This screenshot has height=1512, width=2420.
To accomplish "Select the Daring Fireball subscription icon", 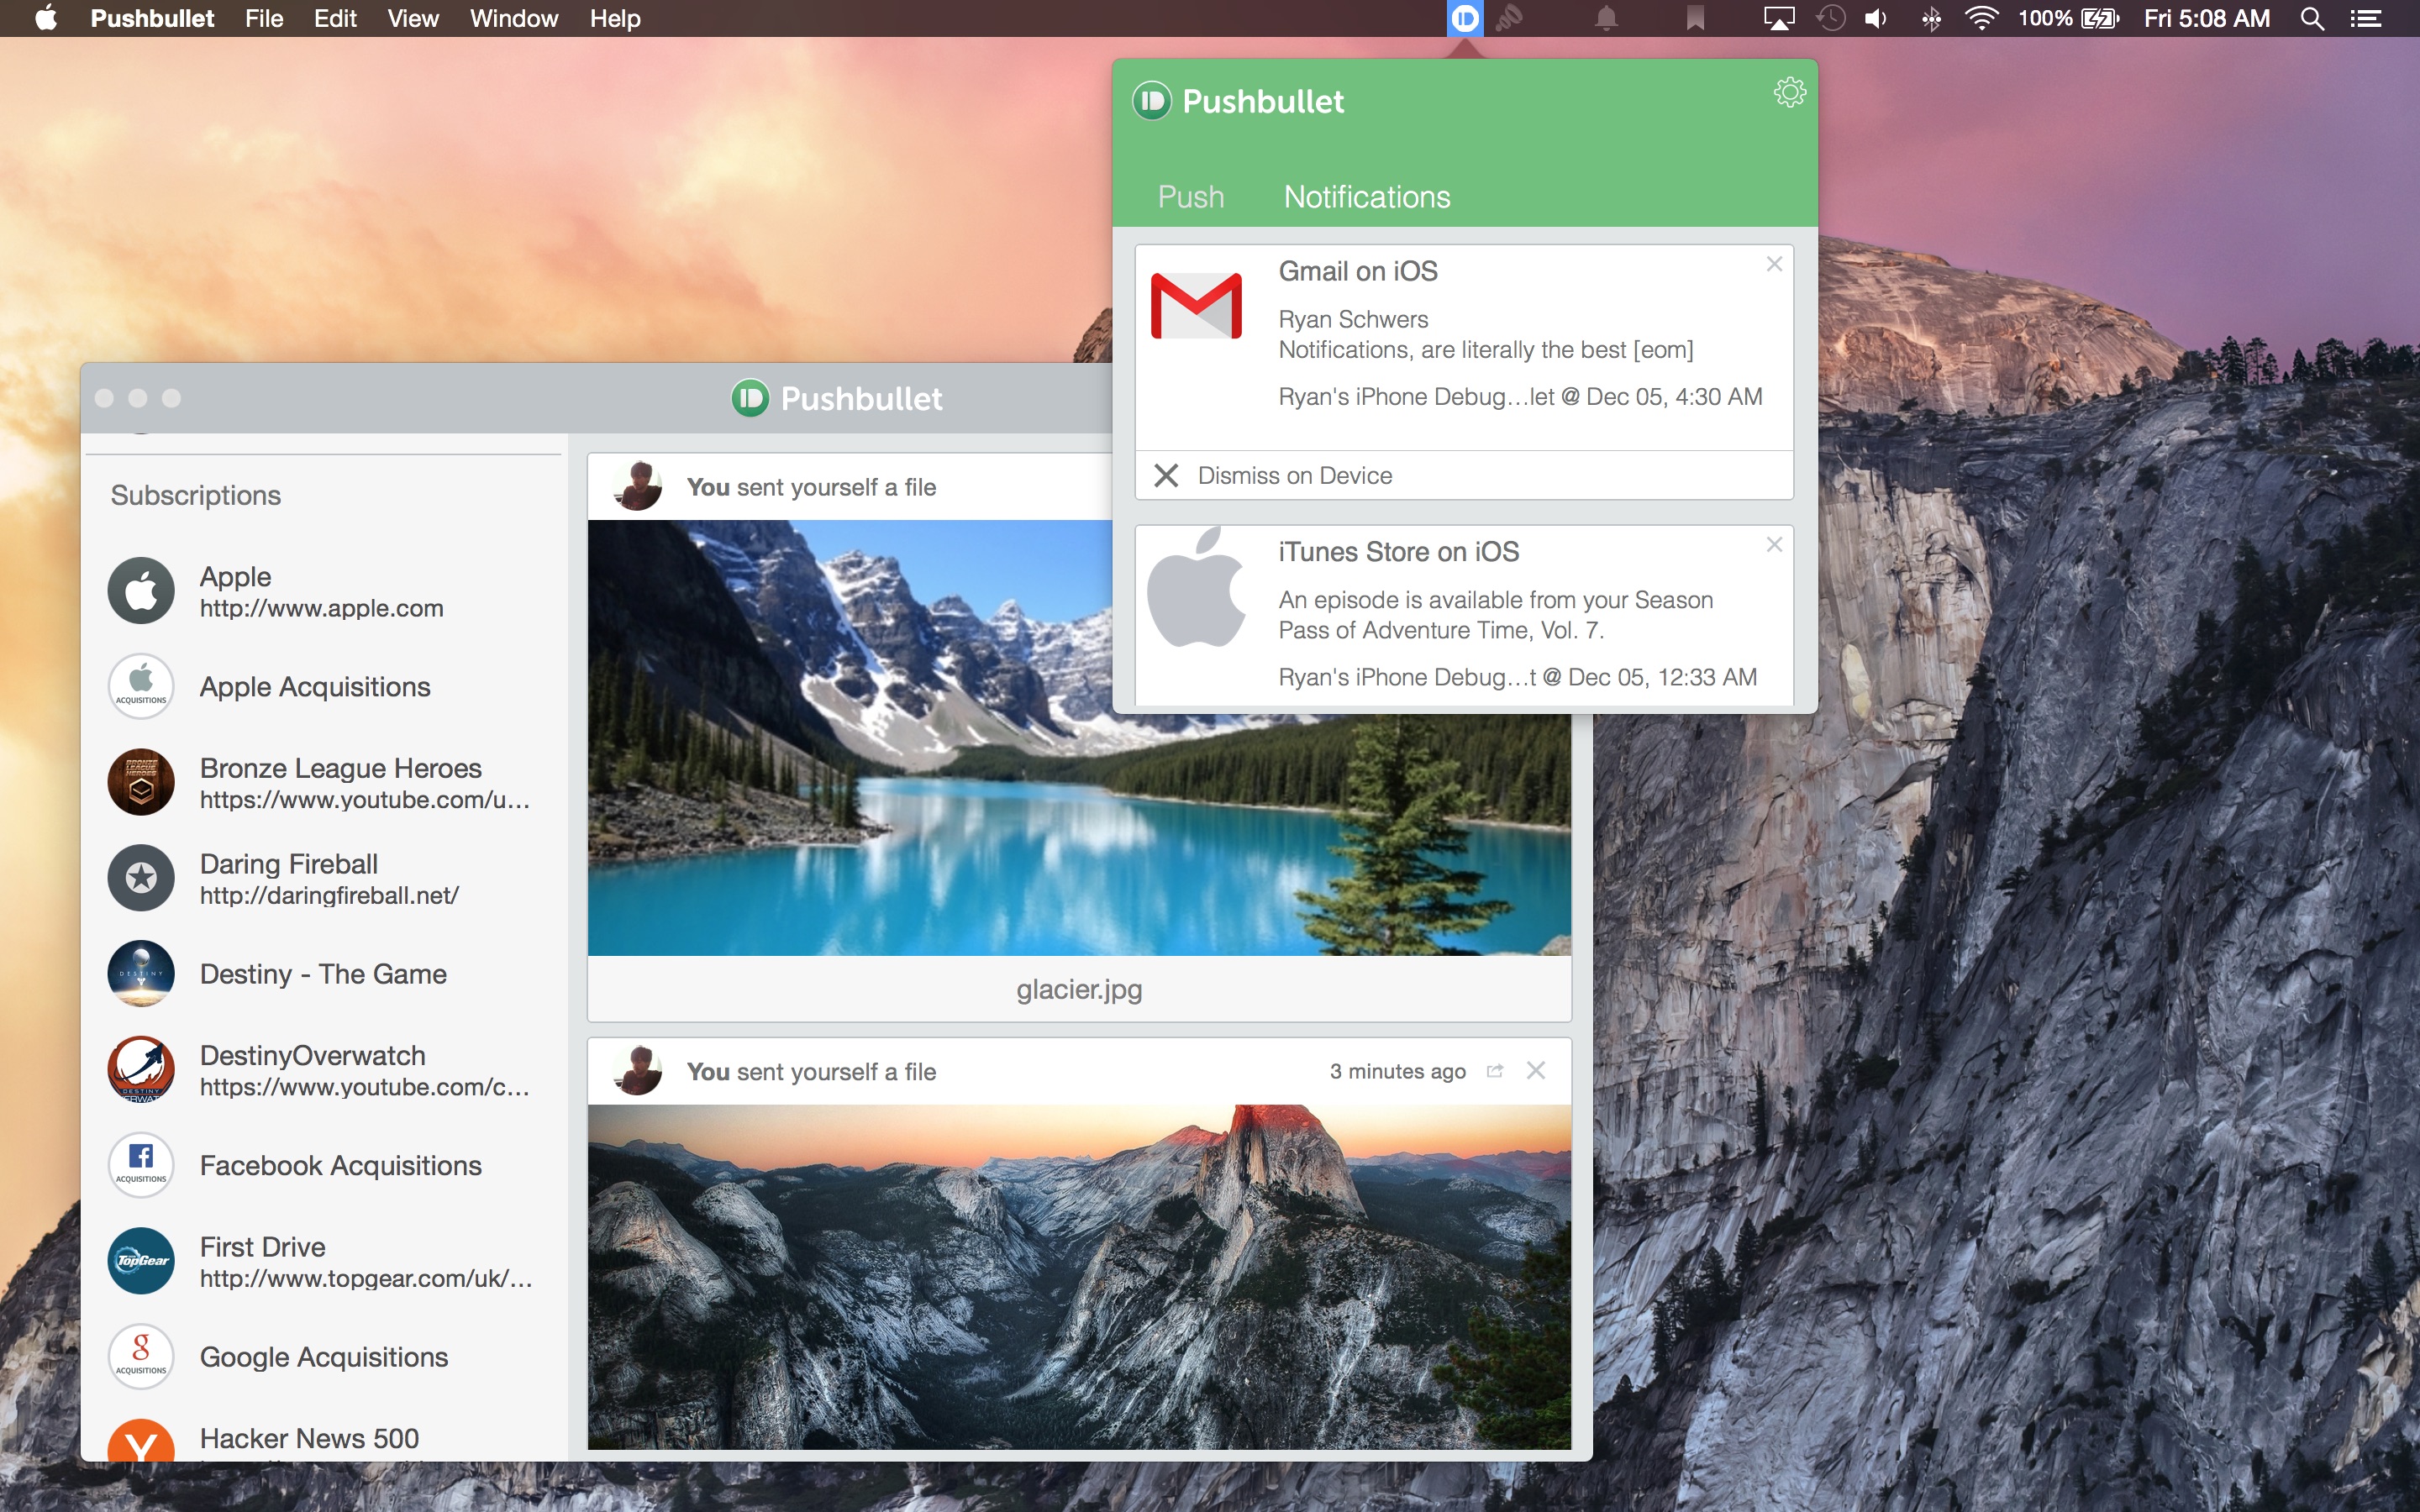I will pos(141,878).
